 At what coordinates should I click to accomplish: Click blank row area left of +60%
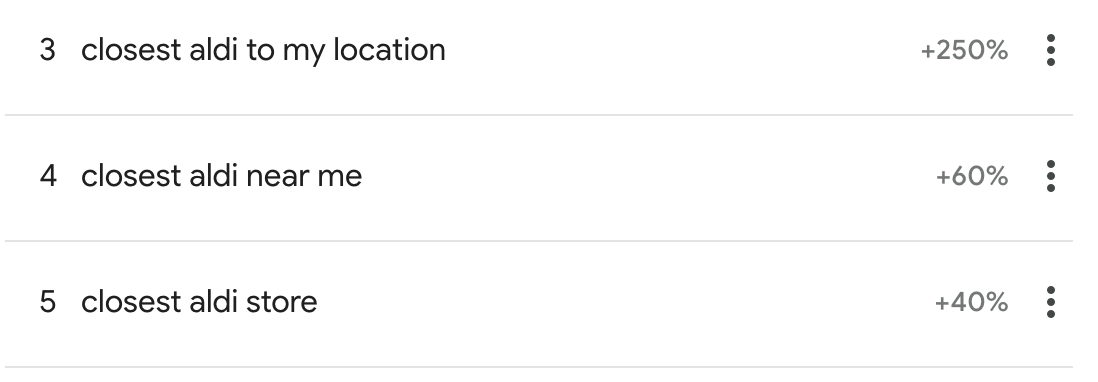pyautogui.click(x=648, y=176)
